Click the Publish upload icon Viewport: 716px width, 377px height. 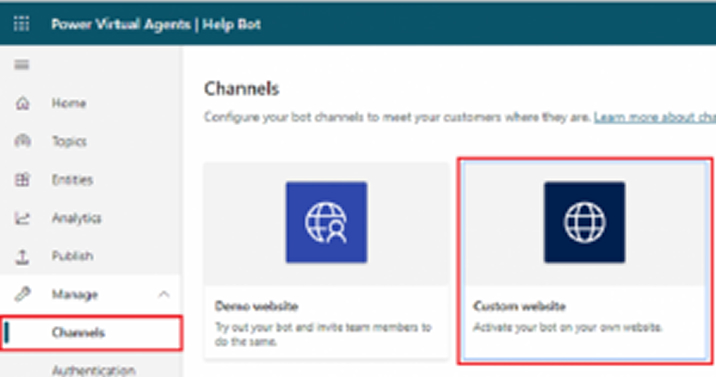click(x=22, y=257)
